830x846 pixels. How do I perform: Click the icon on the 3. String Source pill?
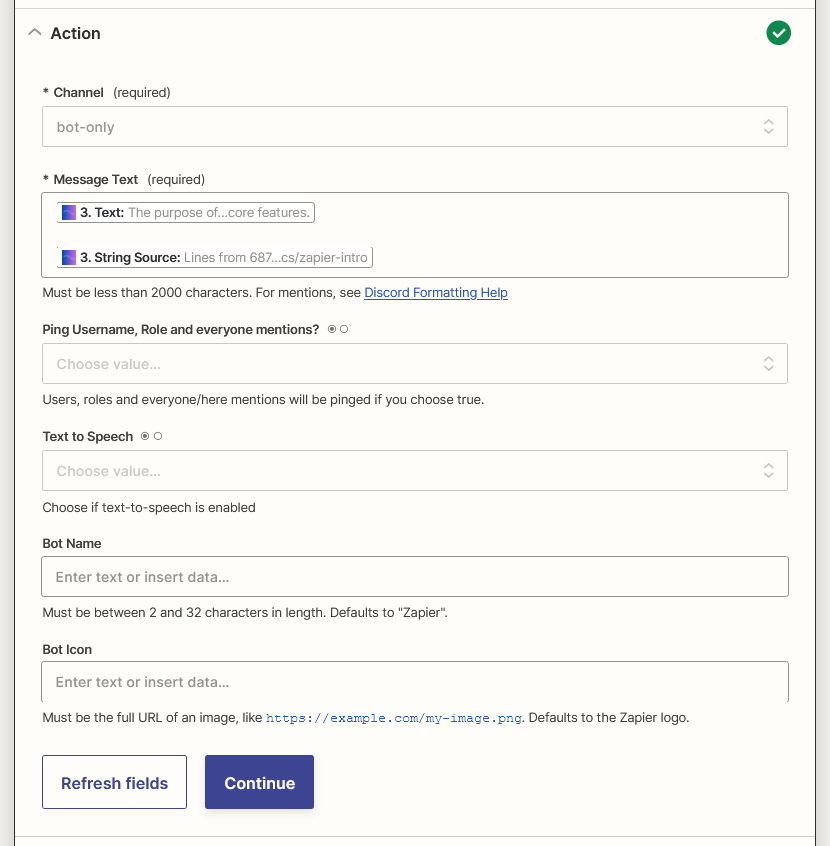click(x=69, y=258)
